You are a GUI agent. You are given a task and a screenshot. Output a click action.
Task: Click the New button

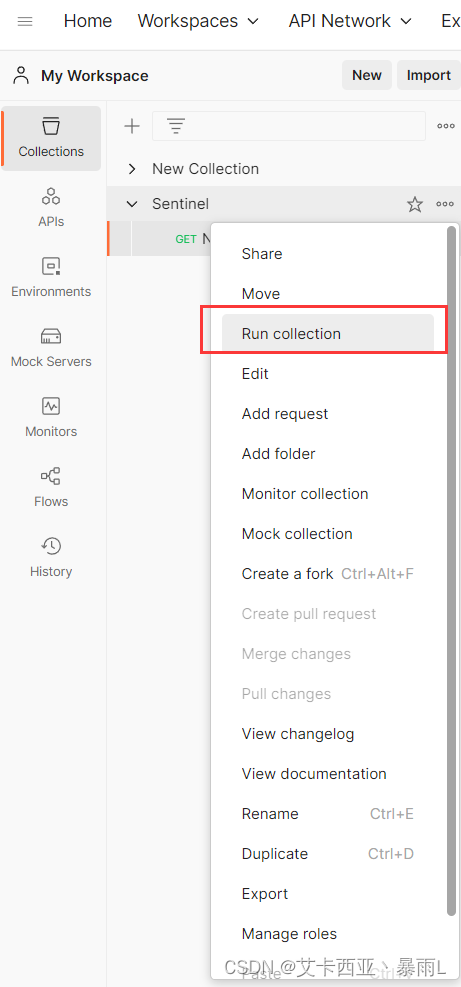click(367, 76)
